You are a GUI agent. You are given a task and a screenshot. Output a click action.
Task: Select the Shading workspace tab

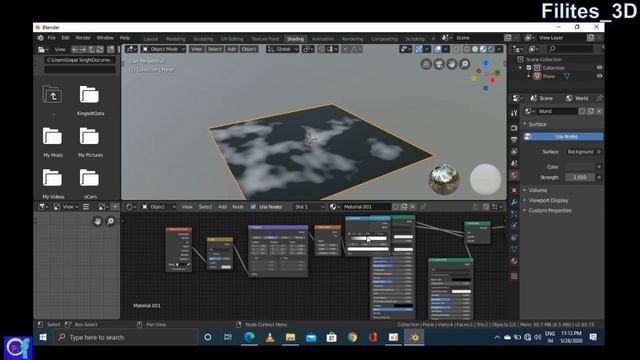click(295, 39)
